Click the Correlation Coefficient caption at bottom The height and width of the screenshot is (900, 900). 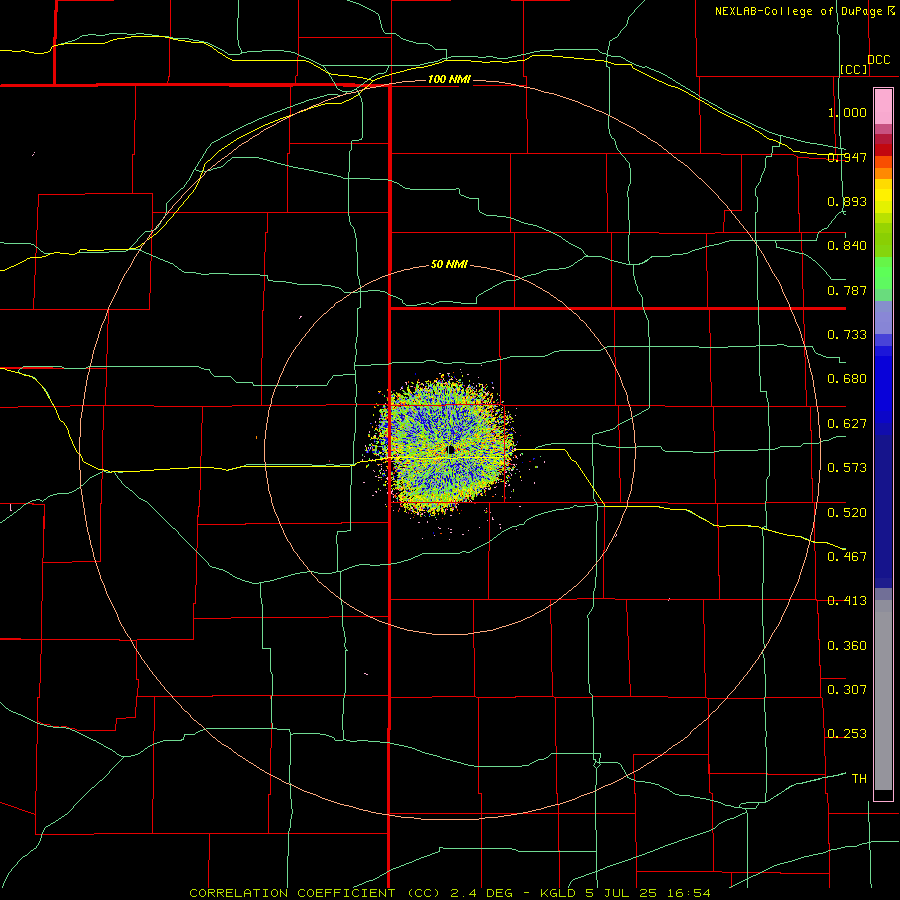coord(450,893)
